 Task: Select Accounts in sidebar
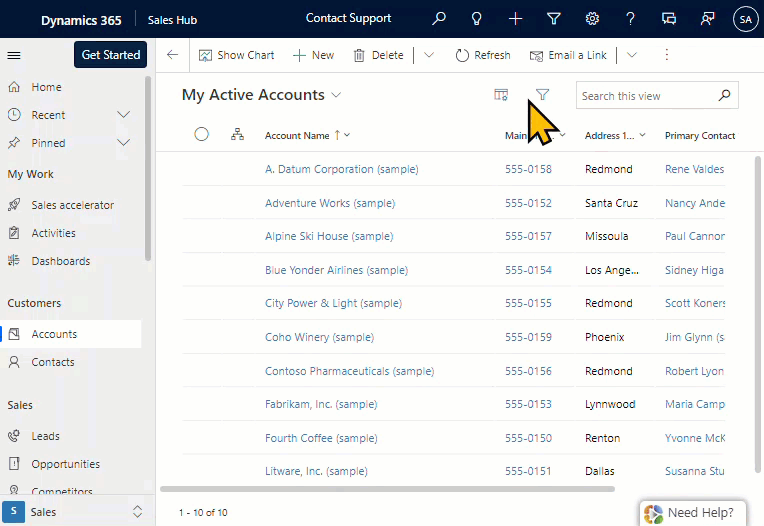tap(71, 334)
